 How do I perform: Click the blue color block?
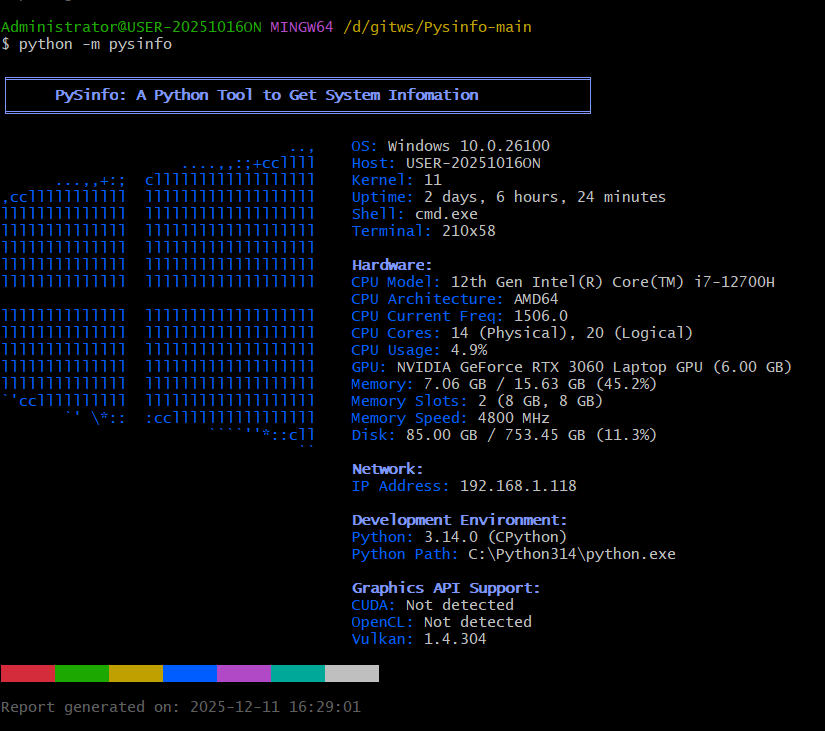(190, 673)
